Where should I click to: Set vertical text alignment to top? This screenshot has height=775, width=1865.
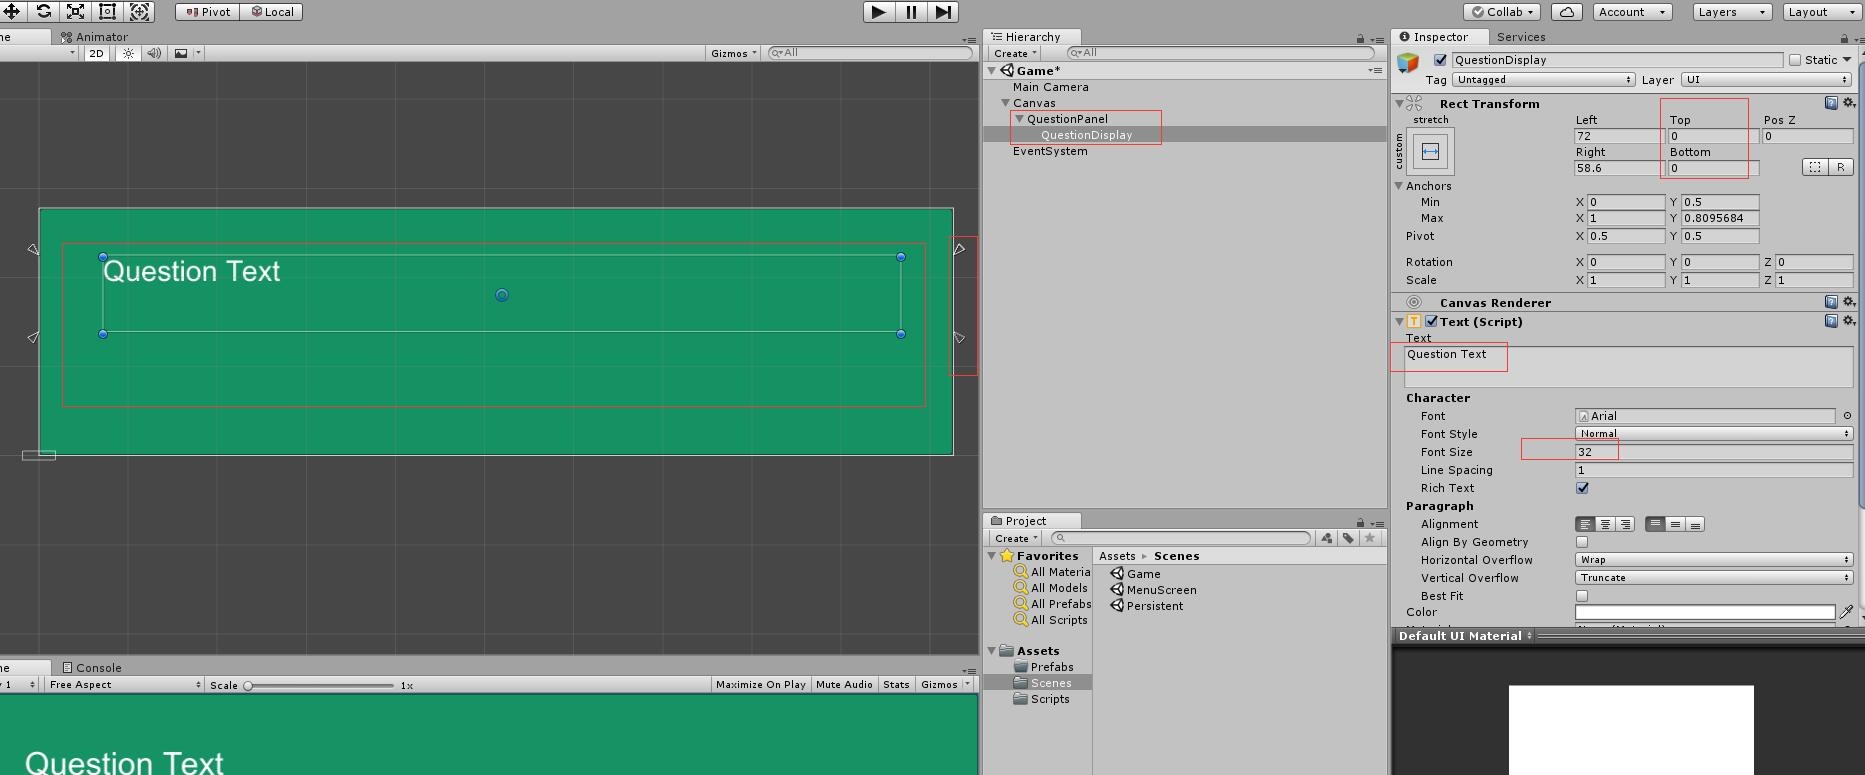[1655, 524]
